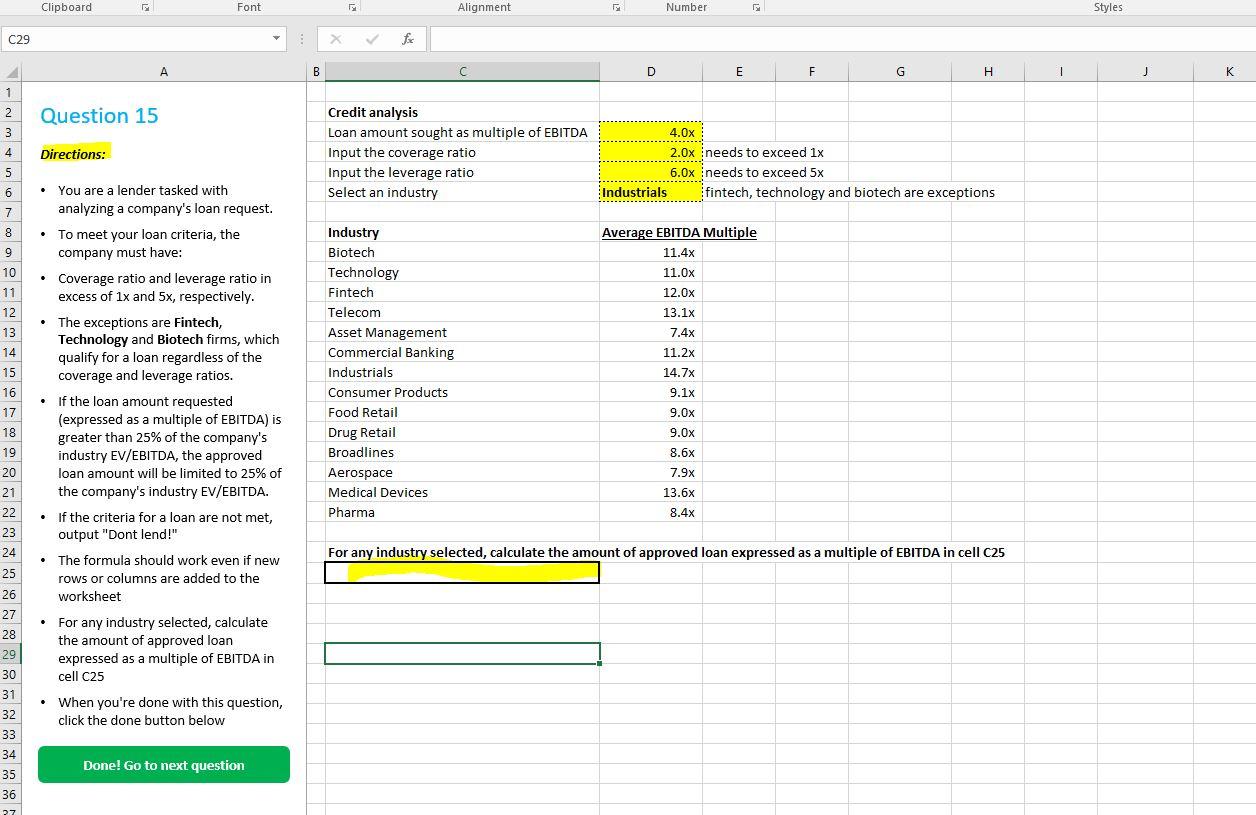Select the 4.0x loan amount cell
The height and width of the screenshot is (815, 1256).
click(651, 132)
